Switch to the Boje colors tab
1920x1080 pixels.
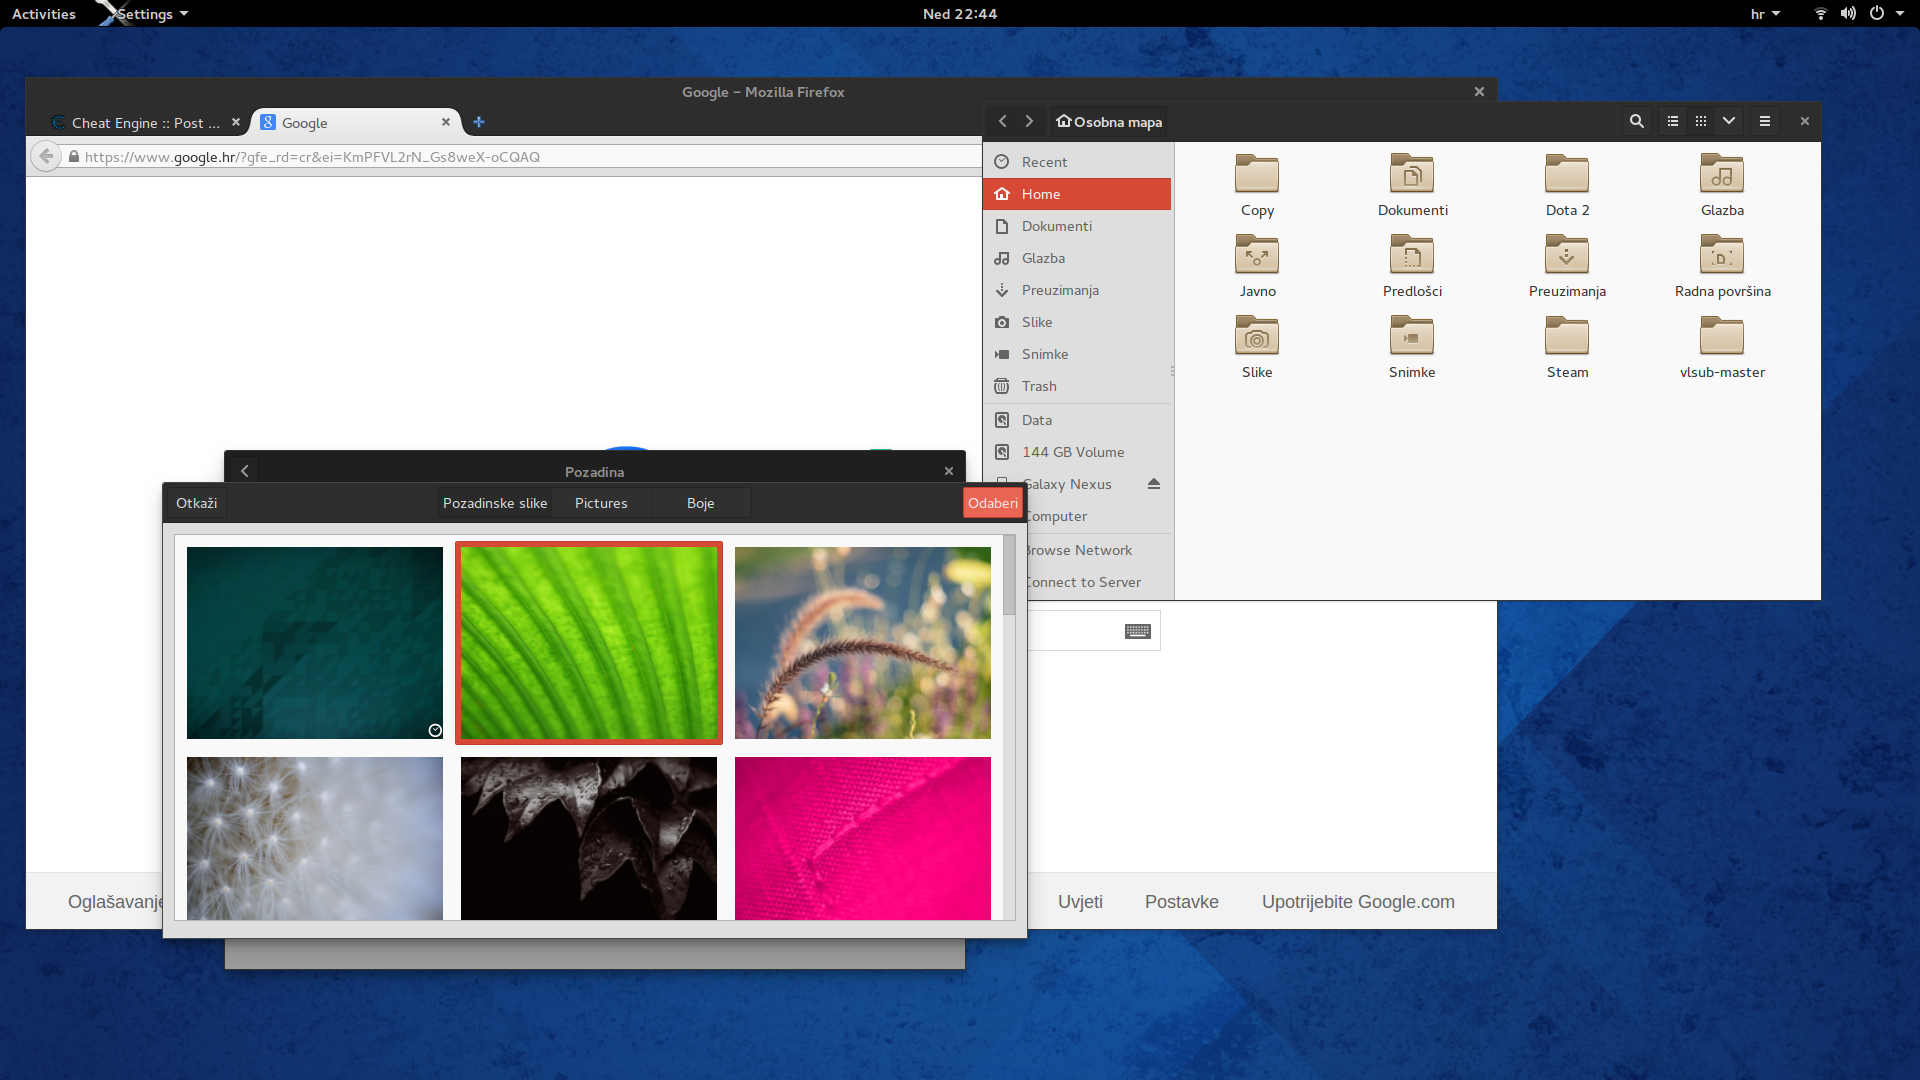[x=700, y=503]
